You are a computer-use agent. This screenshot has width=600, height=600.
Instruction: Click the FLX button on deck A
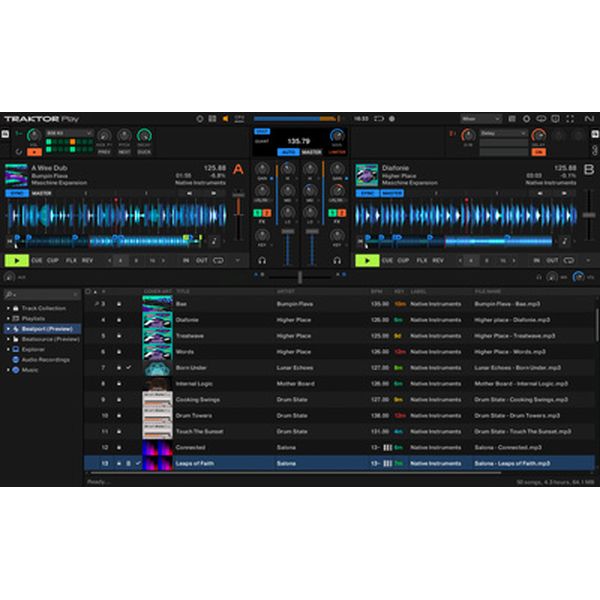click(71, 260)
